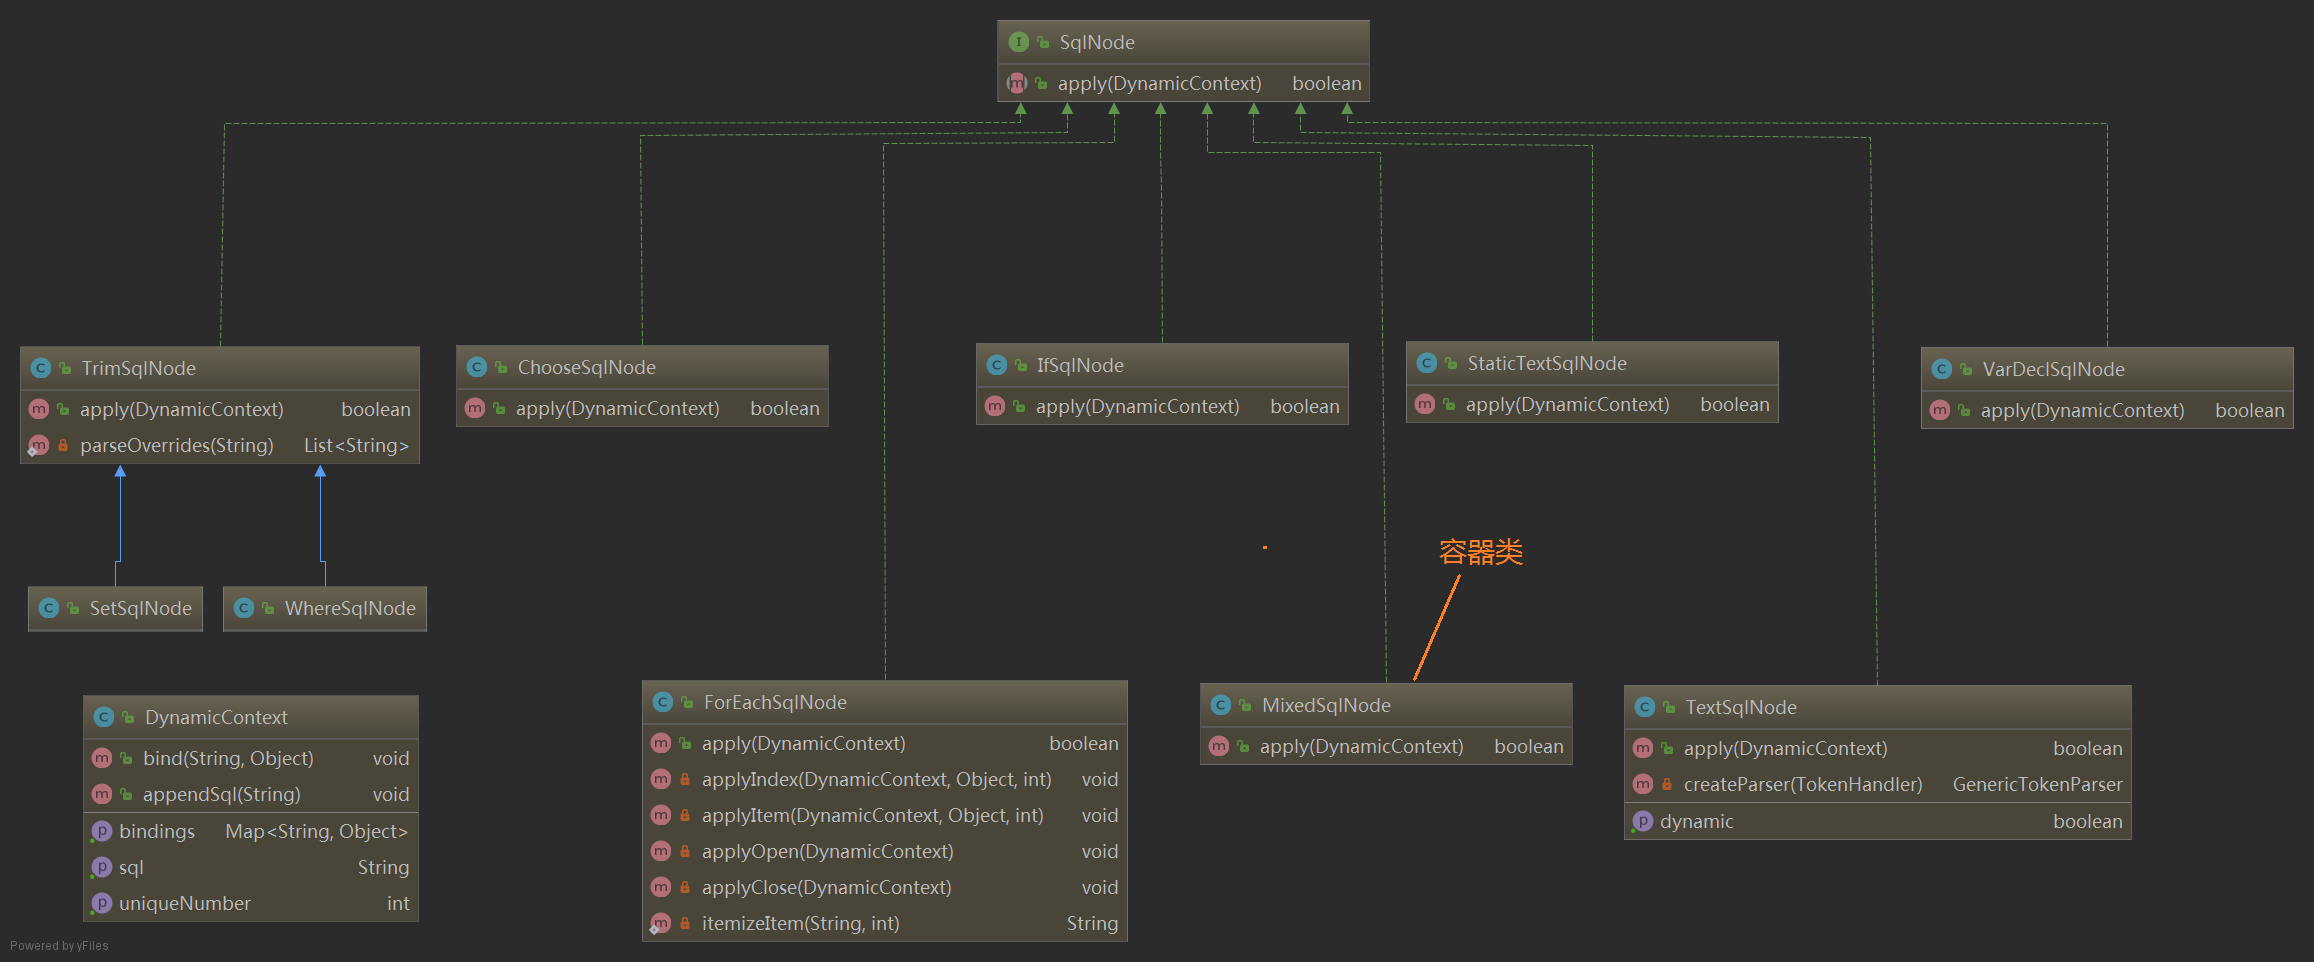
Task: Click the SqlNode interface icon
Action: click(1018, 42)
